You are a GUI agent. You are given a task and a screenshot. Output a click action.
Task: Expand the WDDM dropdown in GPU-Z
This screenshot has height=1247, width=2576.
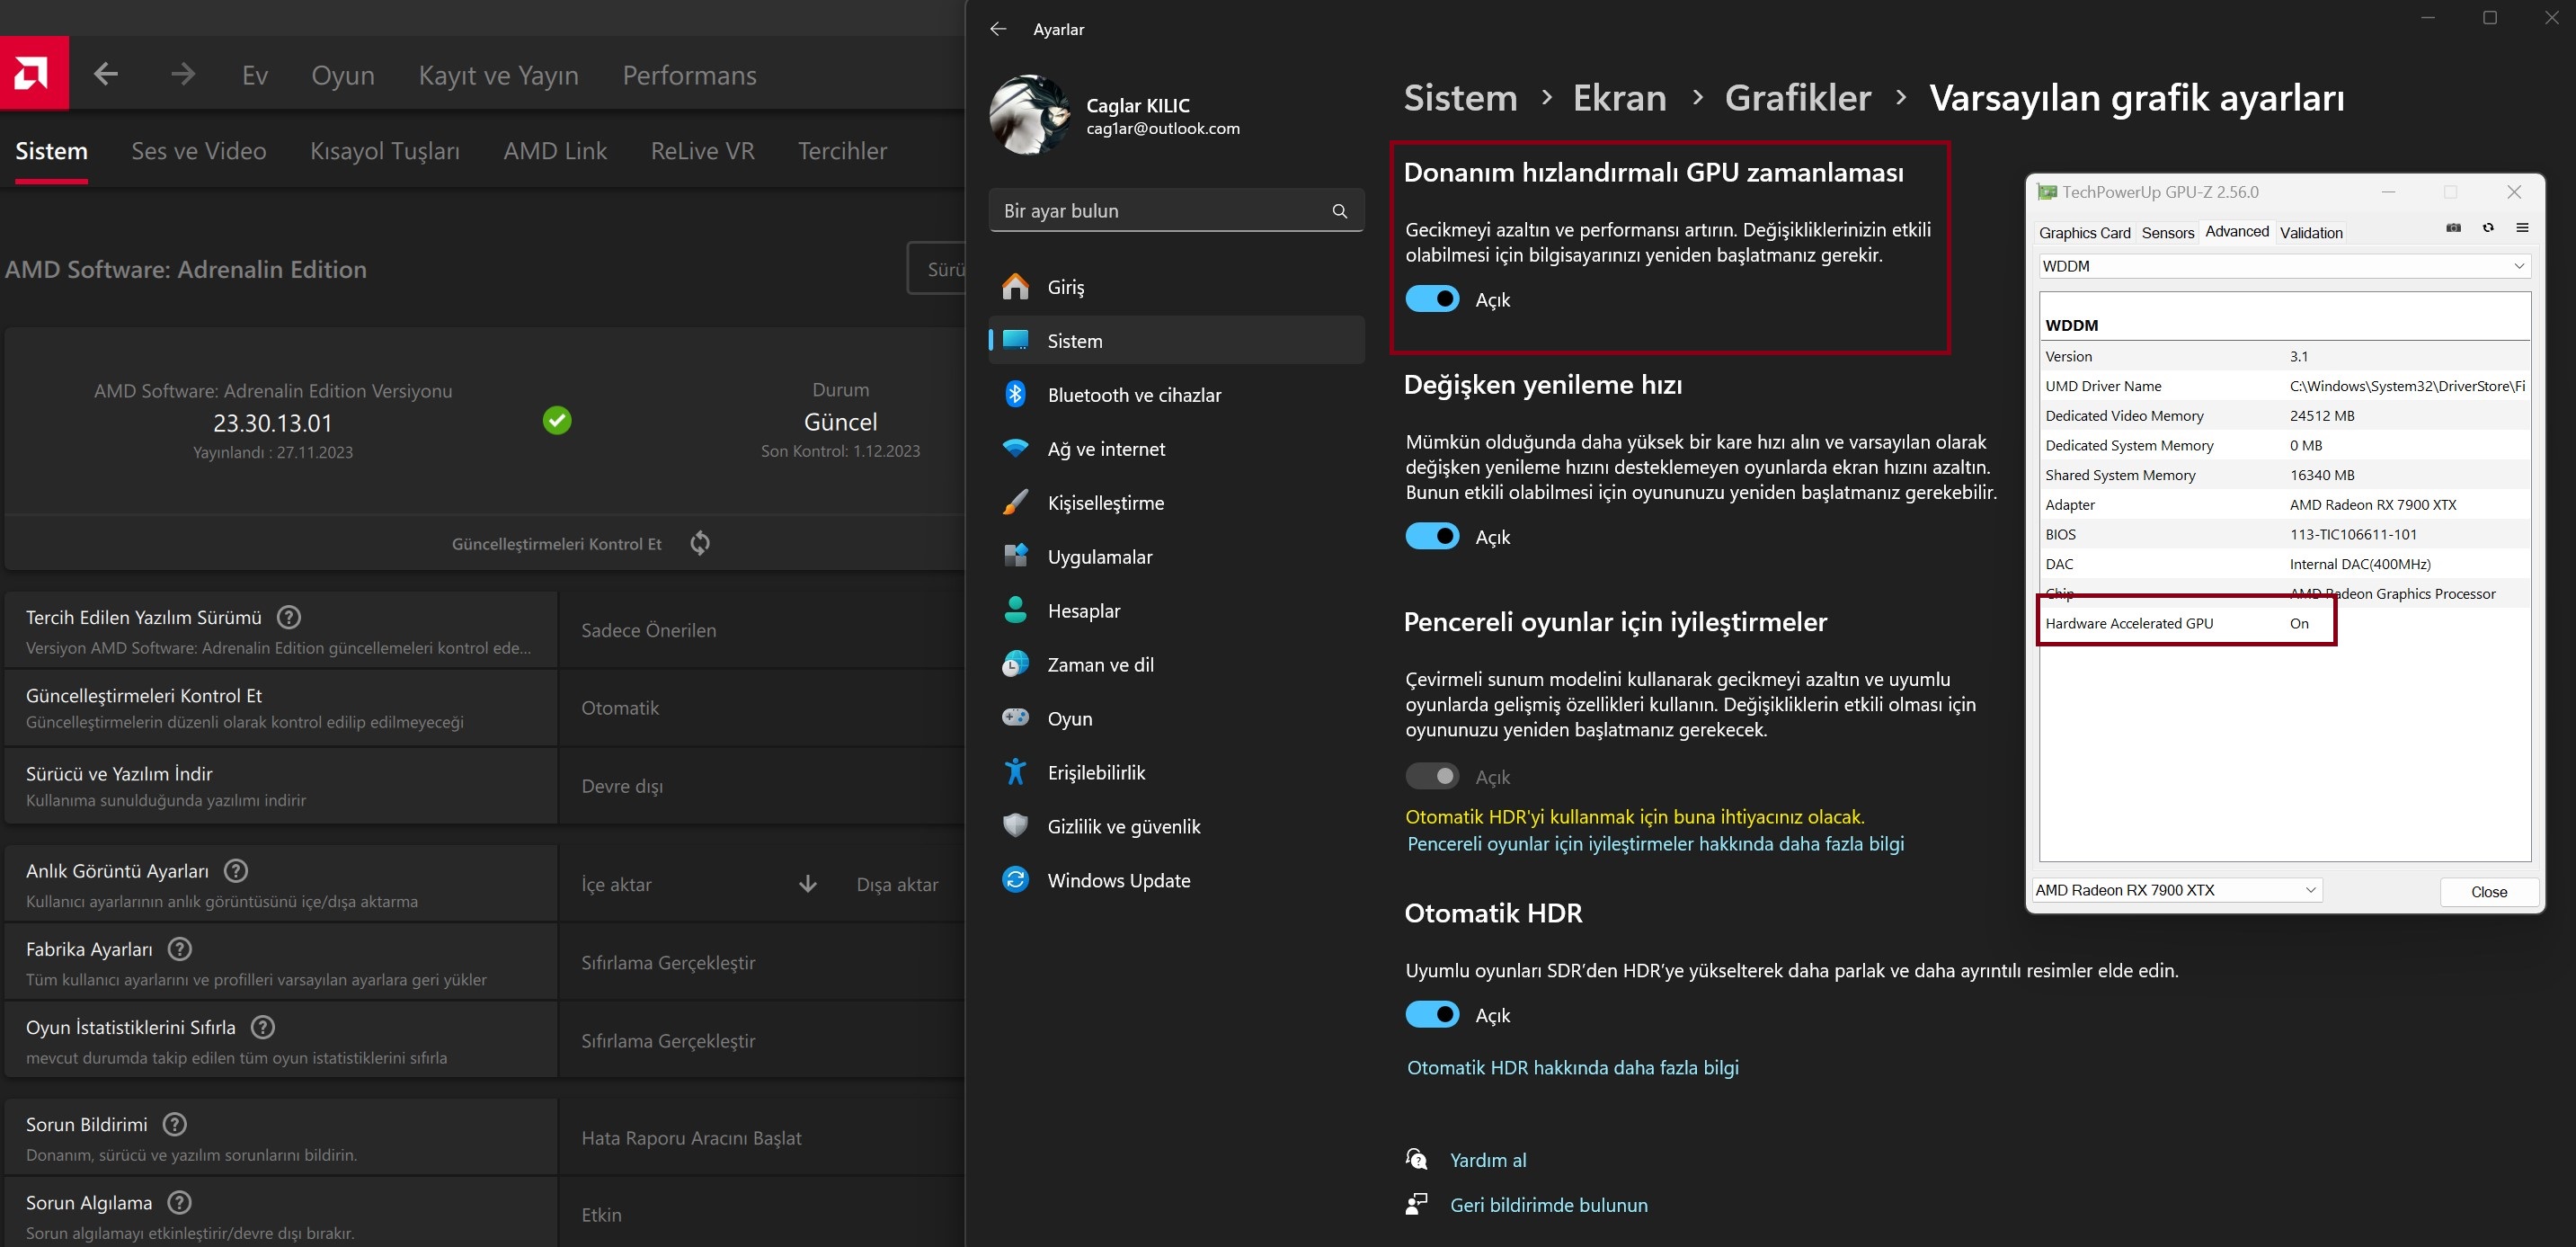(x=2284, y=266)
